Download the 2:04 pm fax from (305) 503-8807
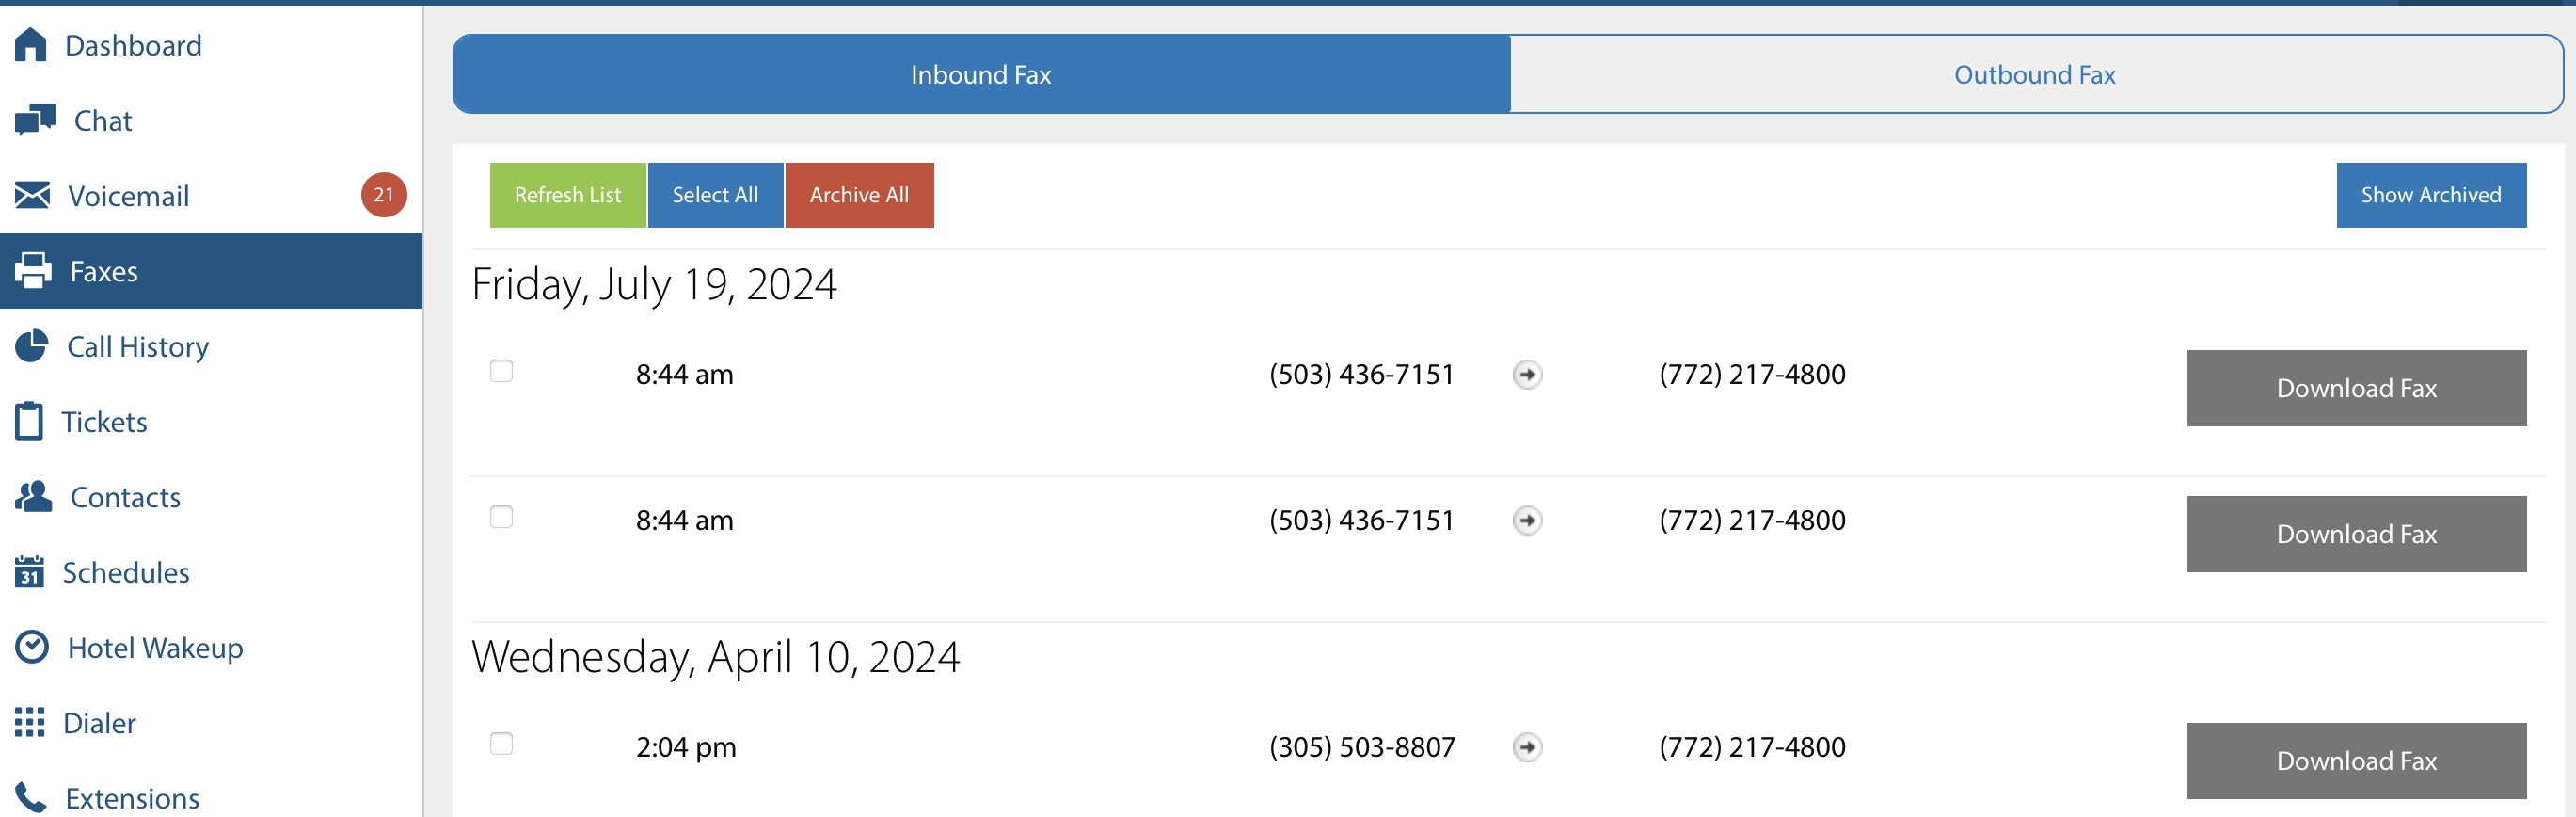This screenshot has height=817, width=2576. (x=2355, y=760)
